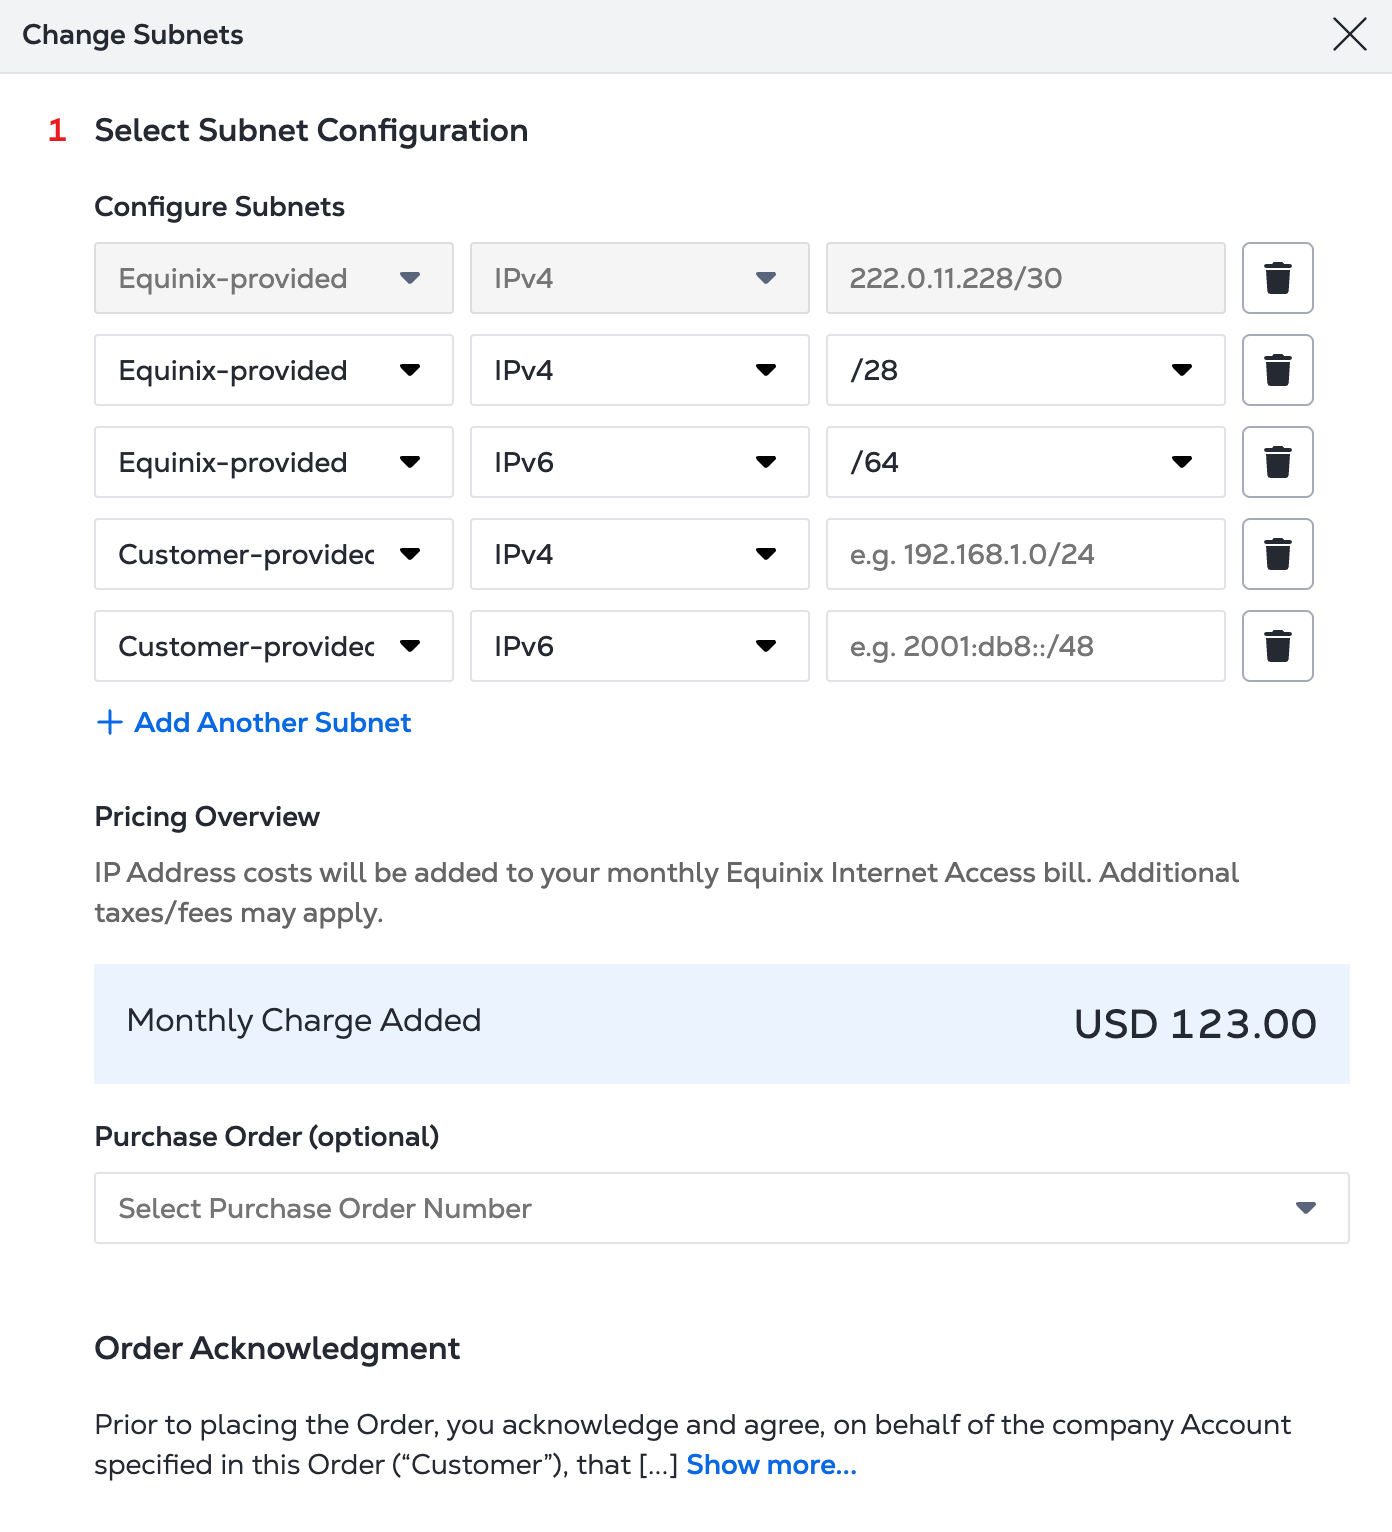Viewport: 1392px width, 1532px height.
Task: Delete the Customer-provided IPv4 subnet row
Action: 1277,554
